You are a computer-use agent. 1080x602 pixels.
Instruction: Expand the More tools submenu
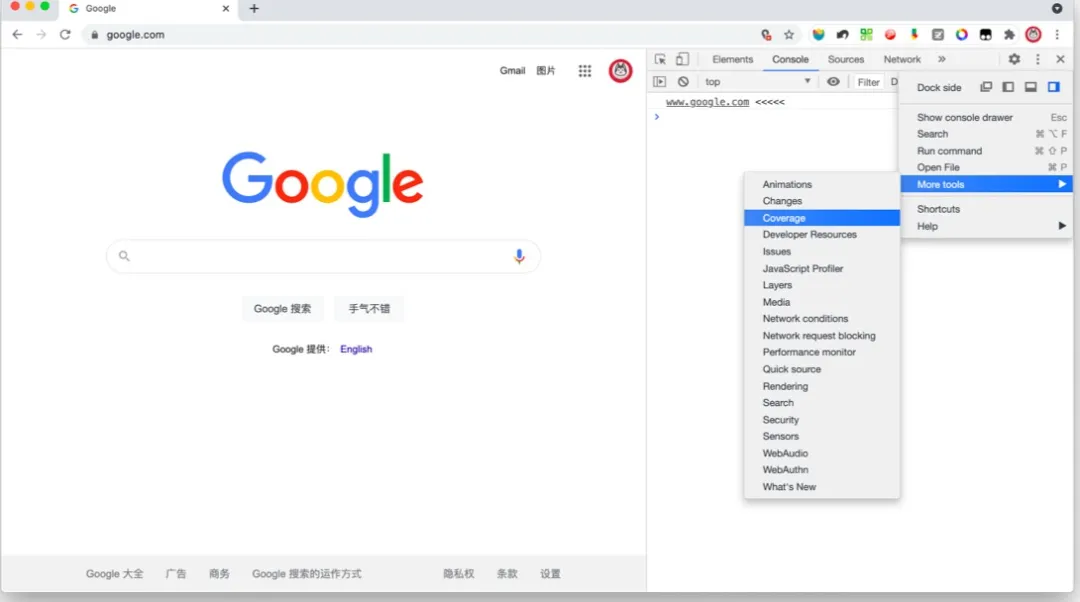pos(986,184)
